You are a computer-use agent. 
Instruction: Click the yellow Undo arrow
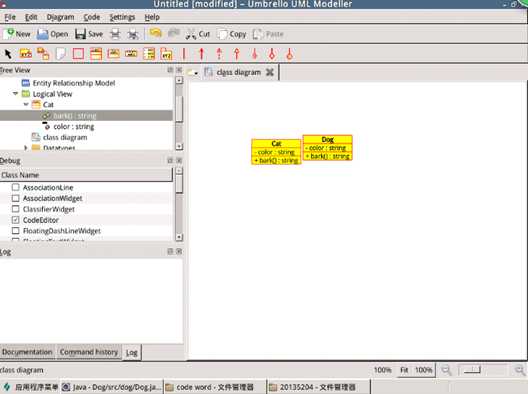tap(156, 33)
